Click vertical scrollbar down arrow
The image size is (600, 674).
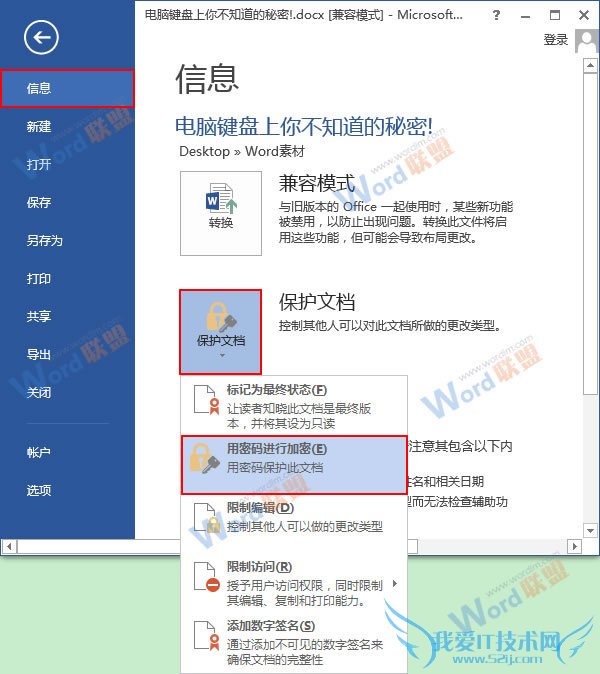[x=590, y=530]
